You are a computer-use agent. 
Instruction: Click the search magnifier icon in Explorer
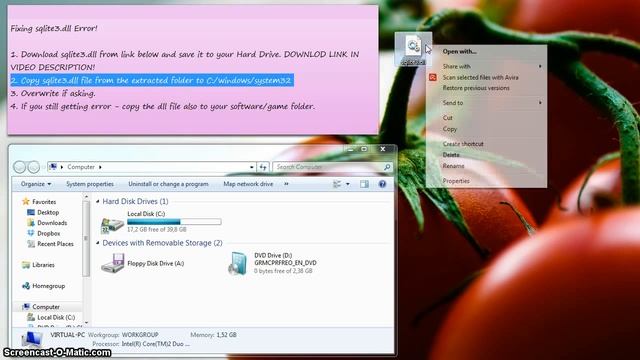point(387,167)
